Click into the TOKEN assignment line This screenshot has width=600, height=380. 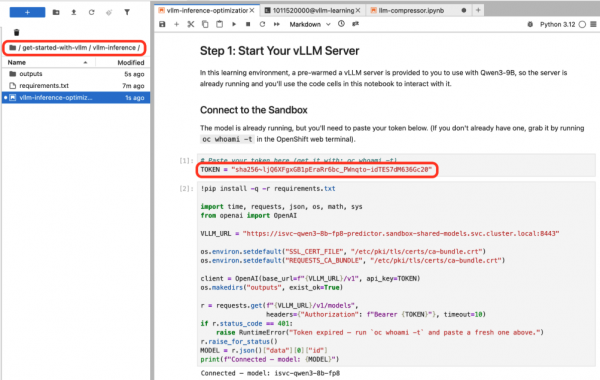316,170
